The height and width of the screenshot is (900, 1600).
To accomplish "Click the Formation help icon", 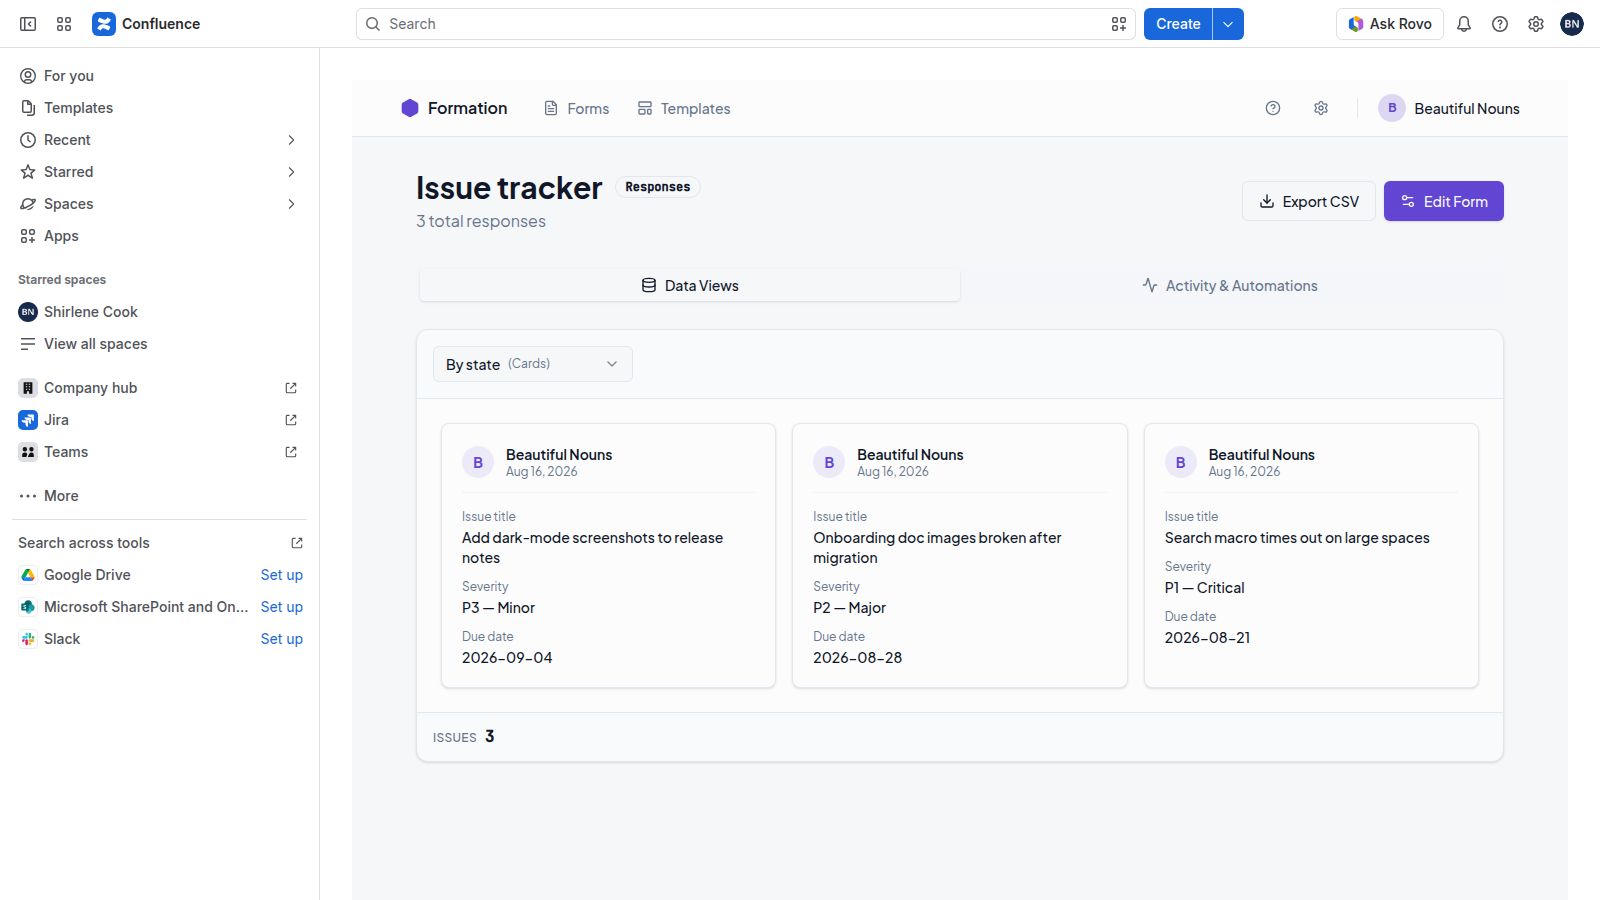I will click(1273, 108).
